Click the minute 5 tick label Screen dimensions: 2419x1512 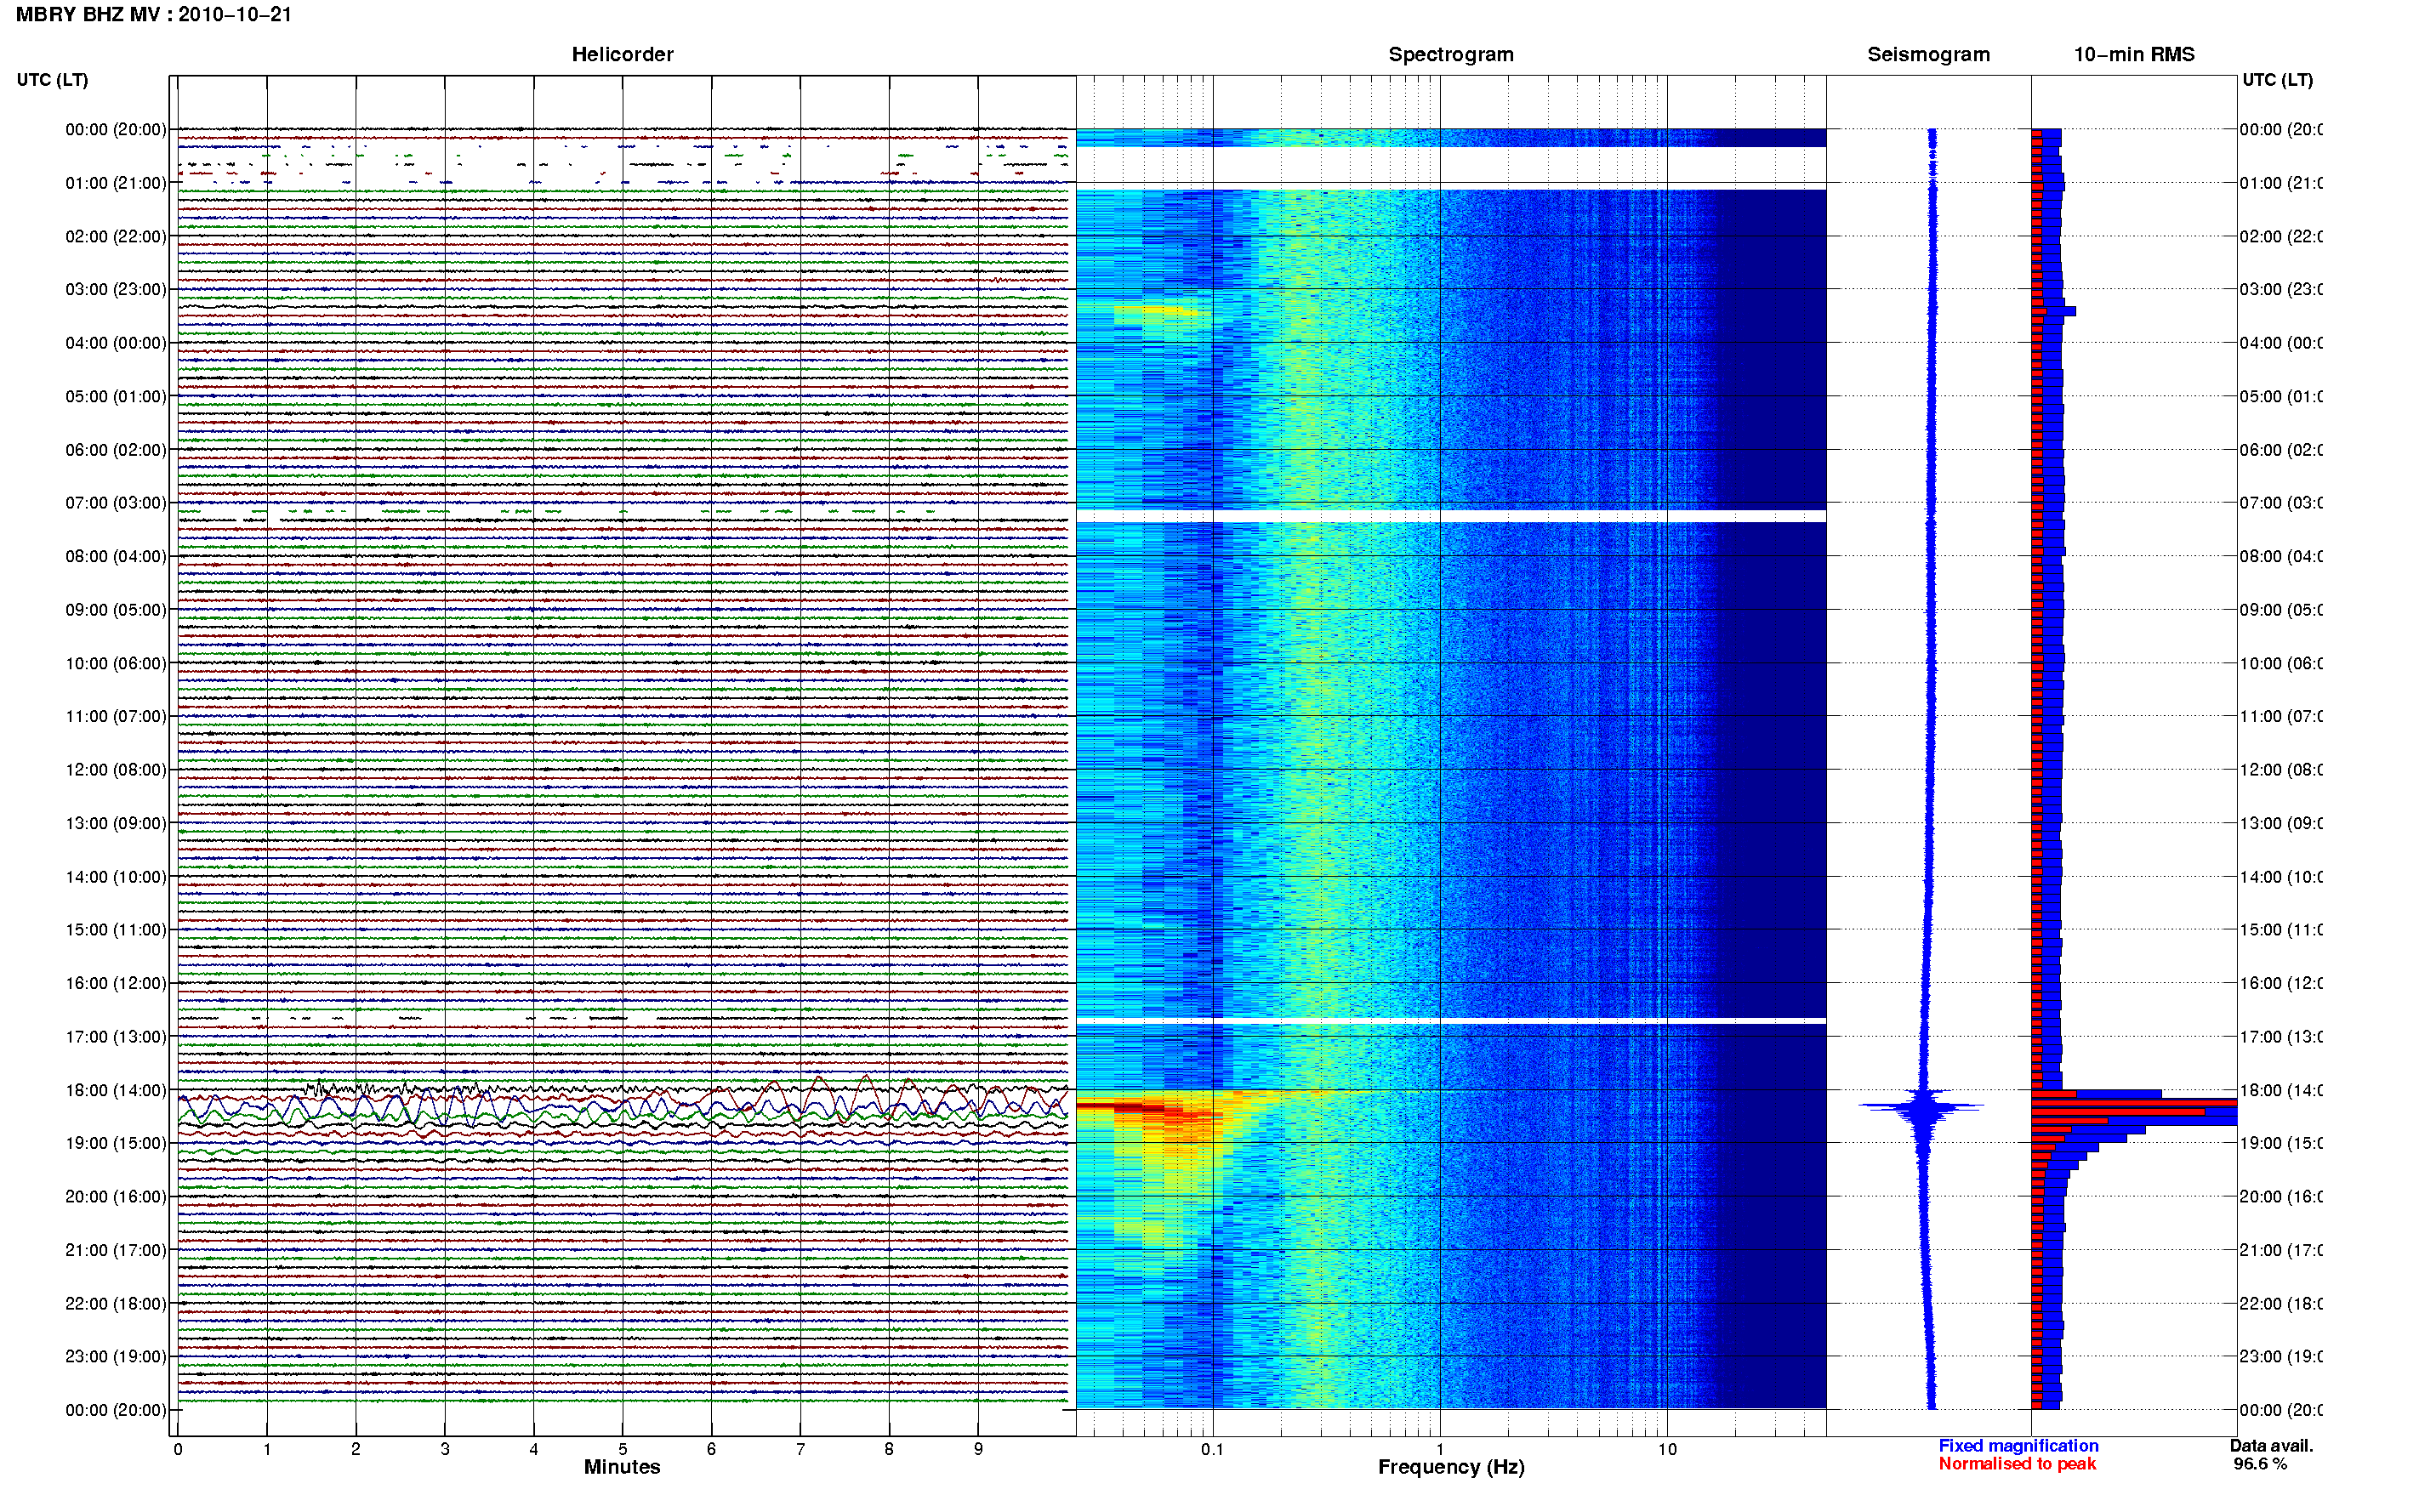pyautogui.click(x=622, y=1449)
